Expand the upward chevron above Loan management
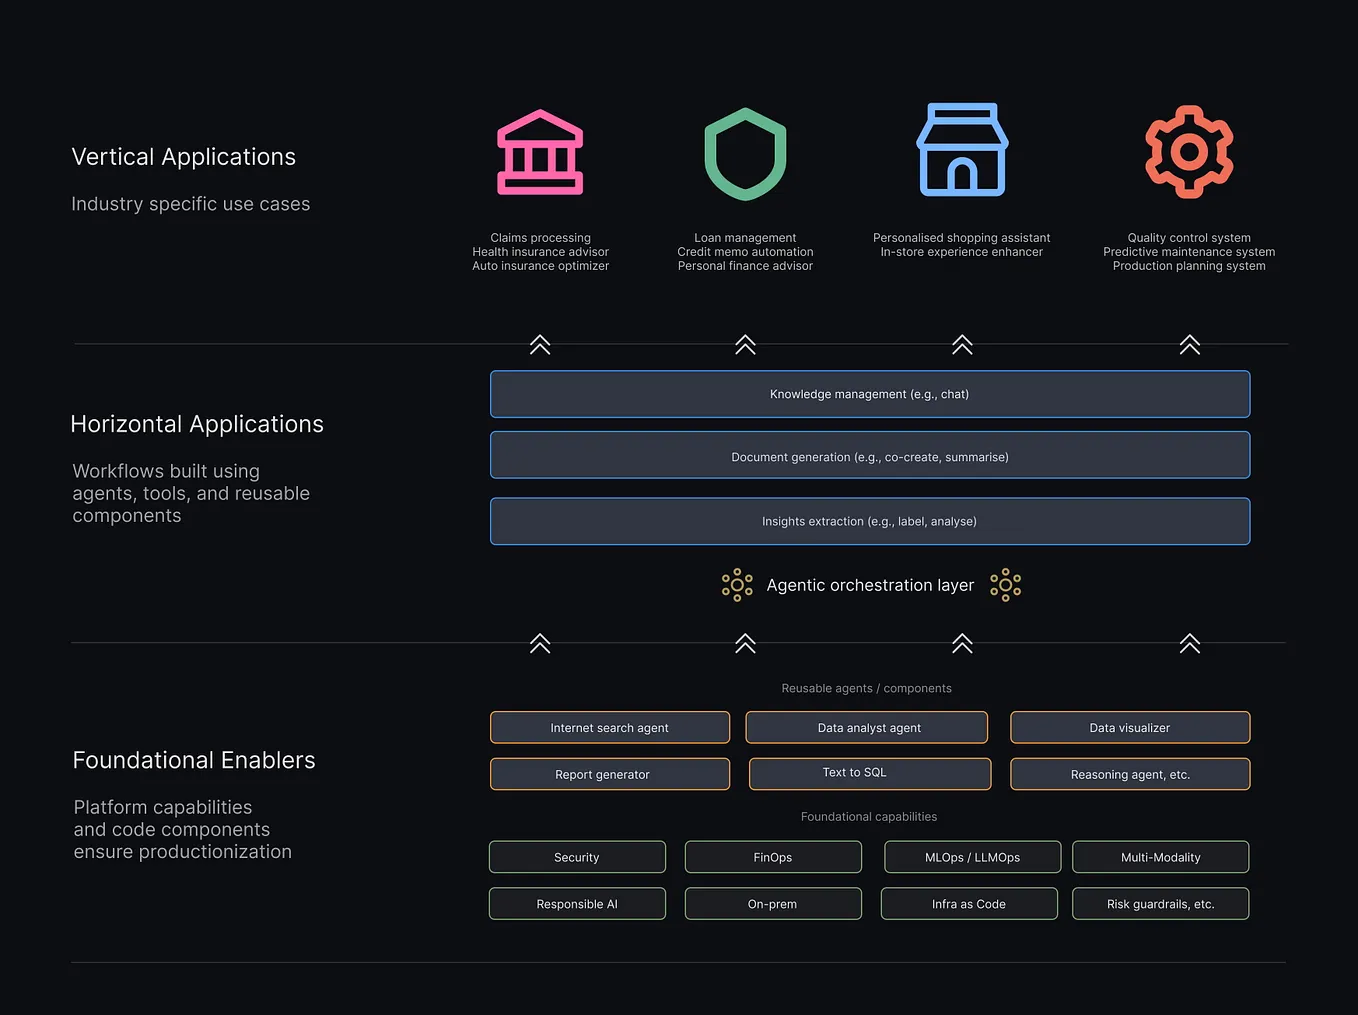 pyautogui.click(x=745, y=345)
